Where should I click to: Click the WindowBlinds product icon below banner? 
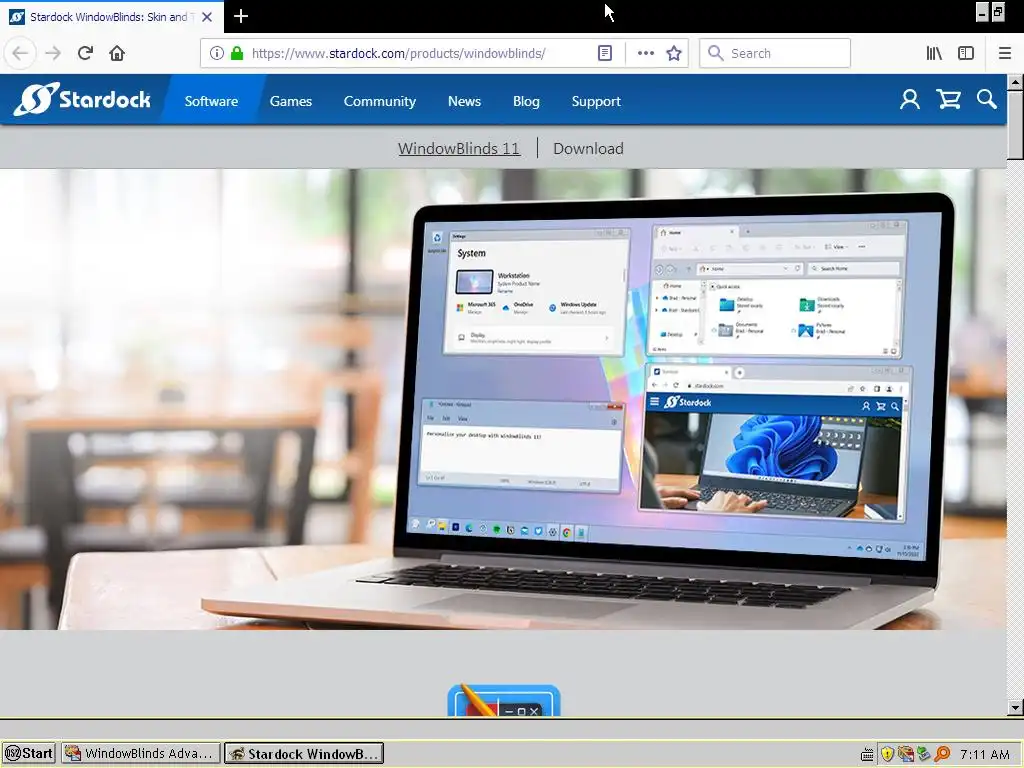click(504, 700)
